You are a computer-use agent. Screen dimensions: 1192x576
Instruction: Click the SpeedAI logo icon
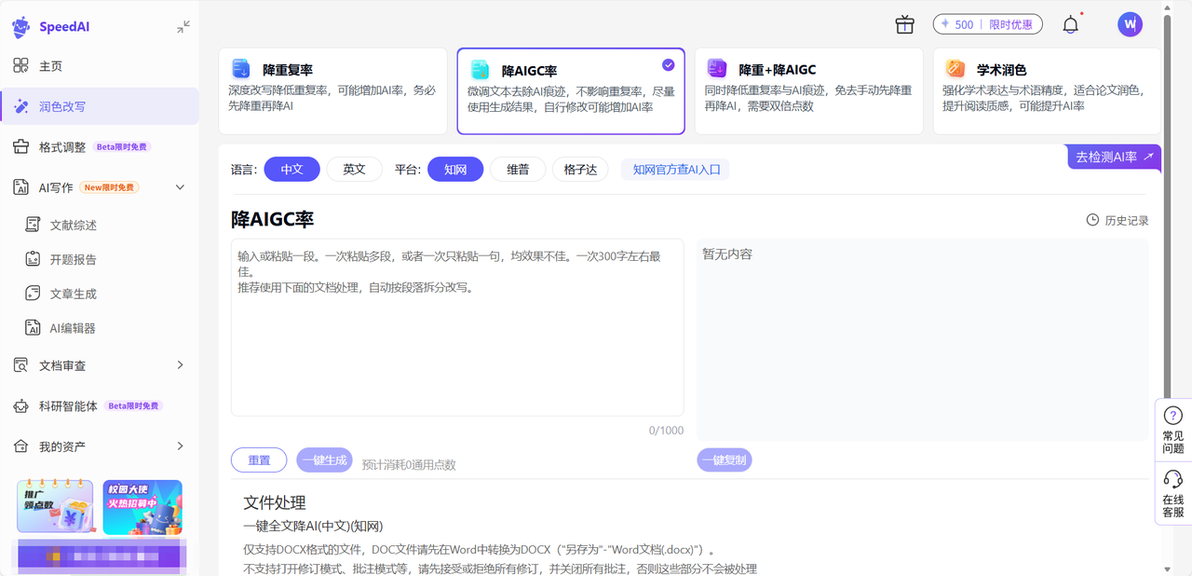(x=21, y=27)
